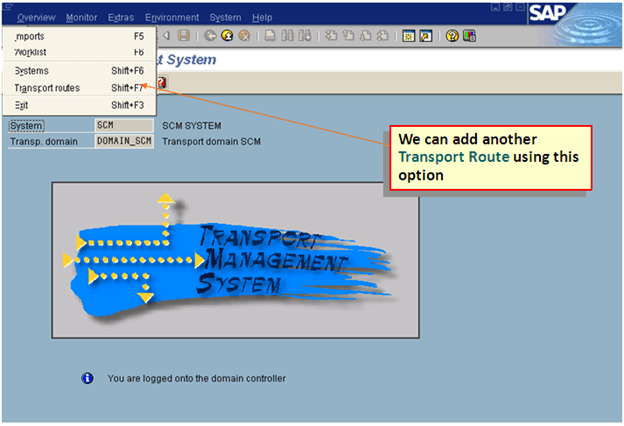Viewport: 624px width, 426px height.
Task: Click the Print icon
Action: (270, 36)
